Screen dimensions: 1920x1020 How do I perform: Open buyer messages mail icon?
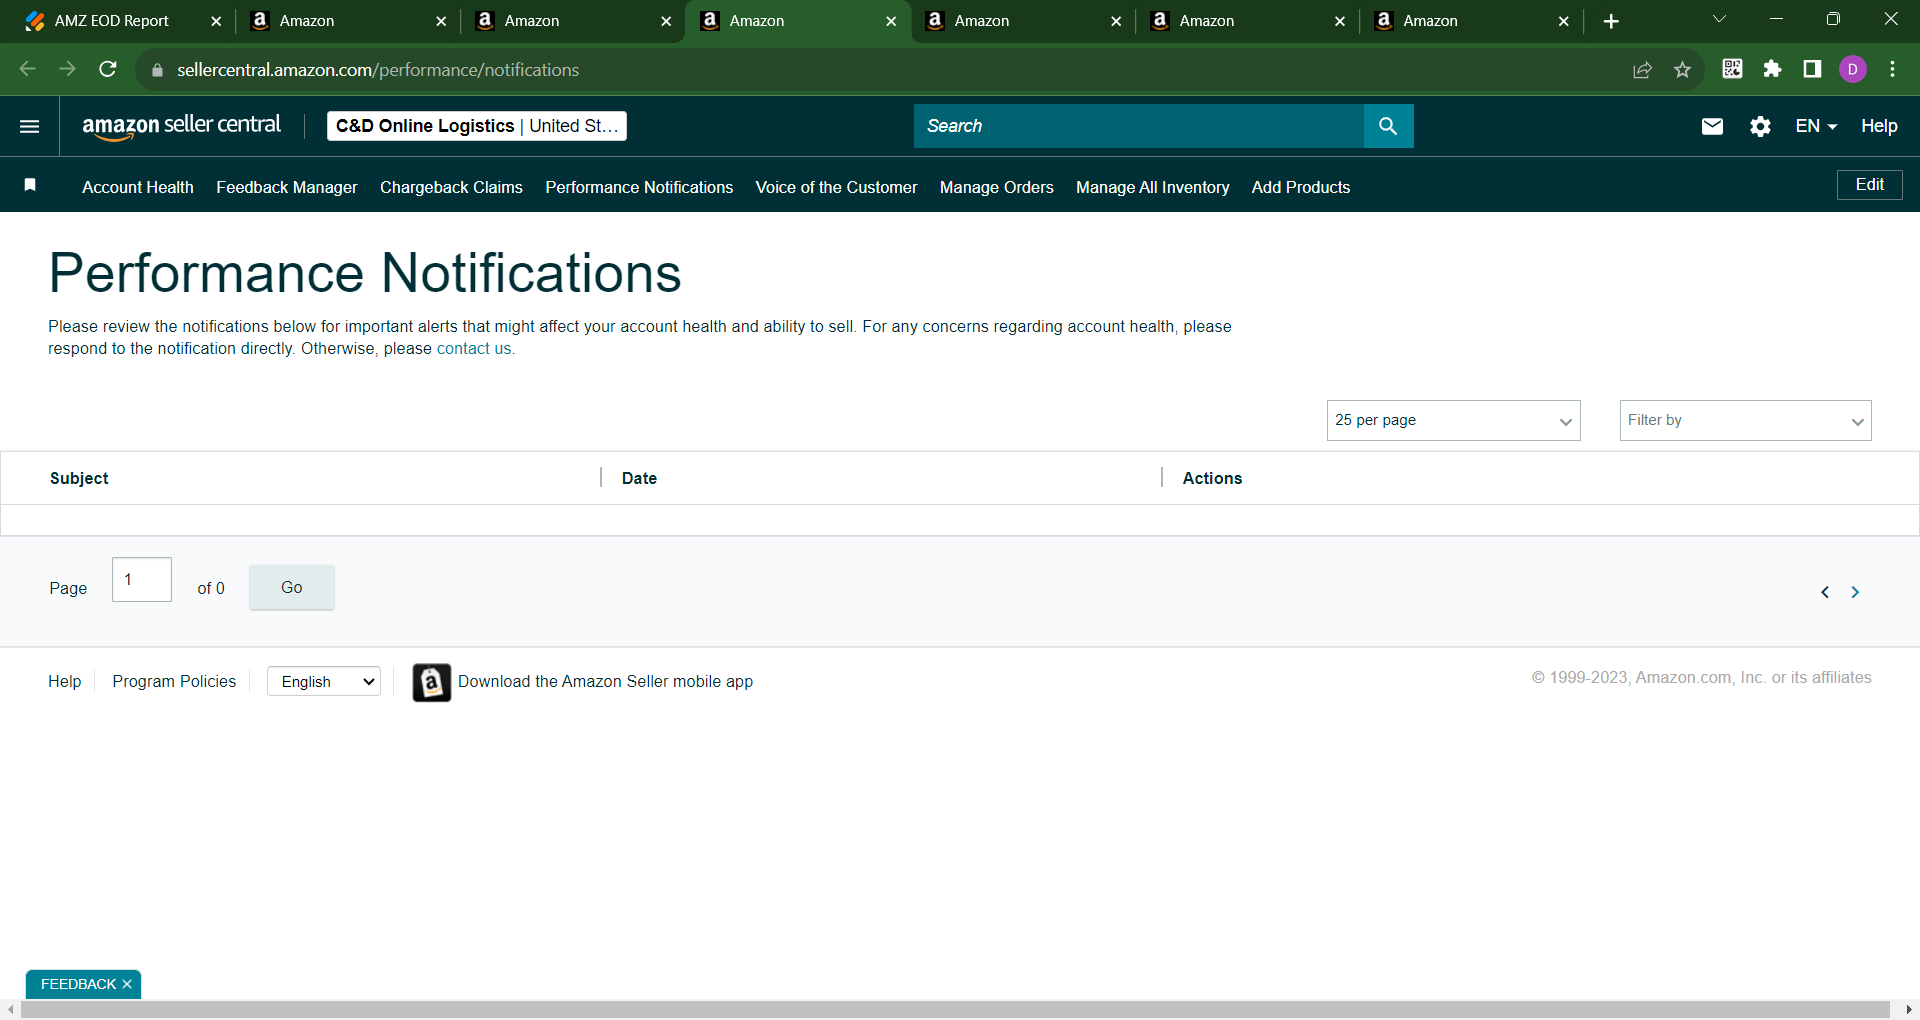tap(1712, 126)
